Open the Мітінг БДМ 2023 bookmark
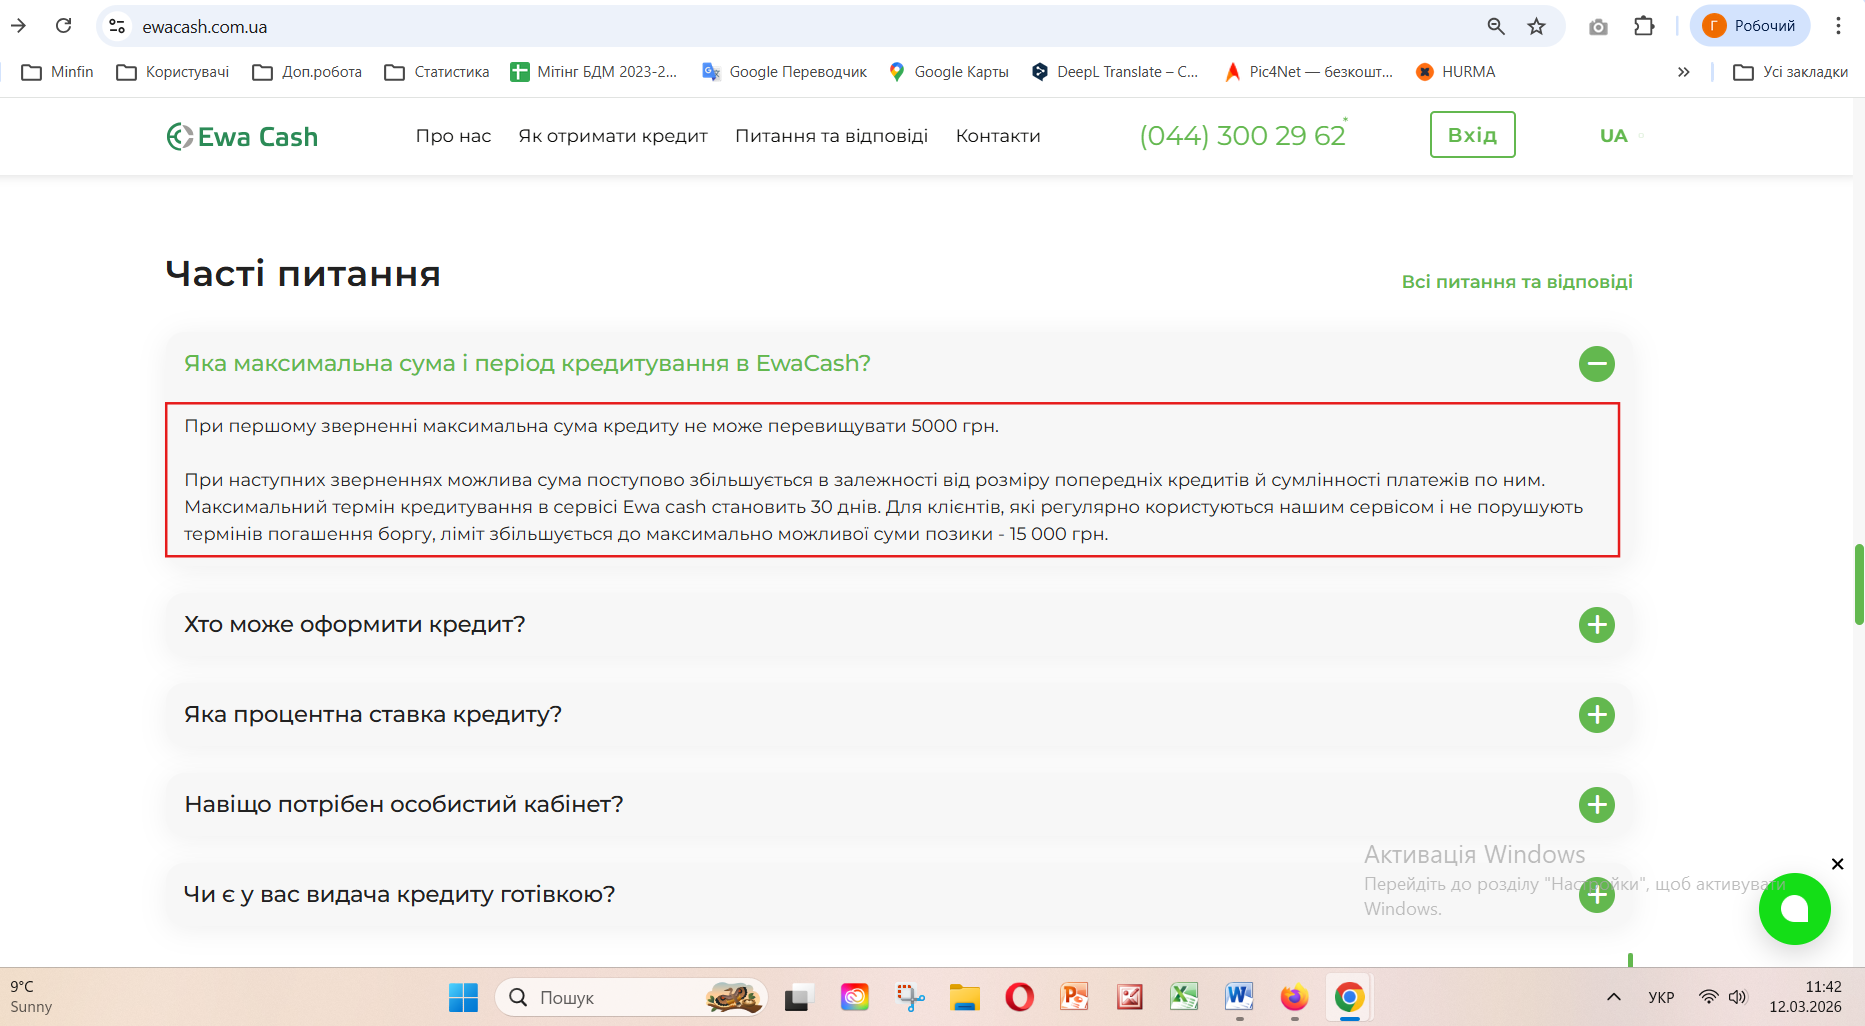 tap(594, 72)
